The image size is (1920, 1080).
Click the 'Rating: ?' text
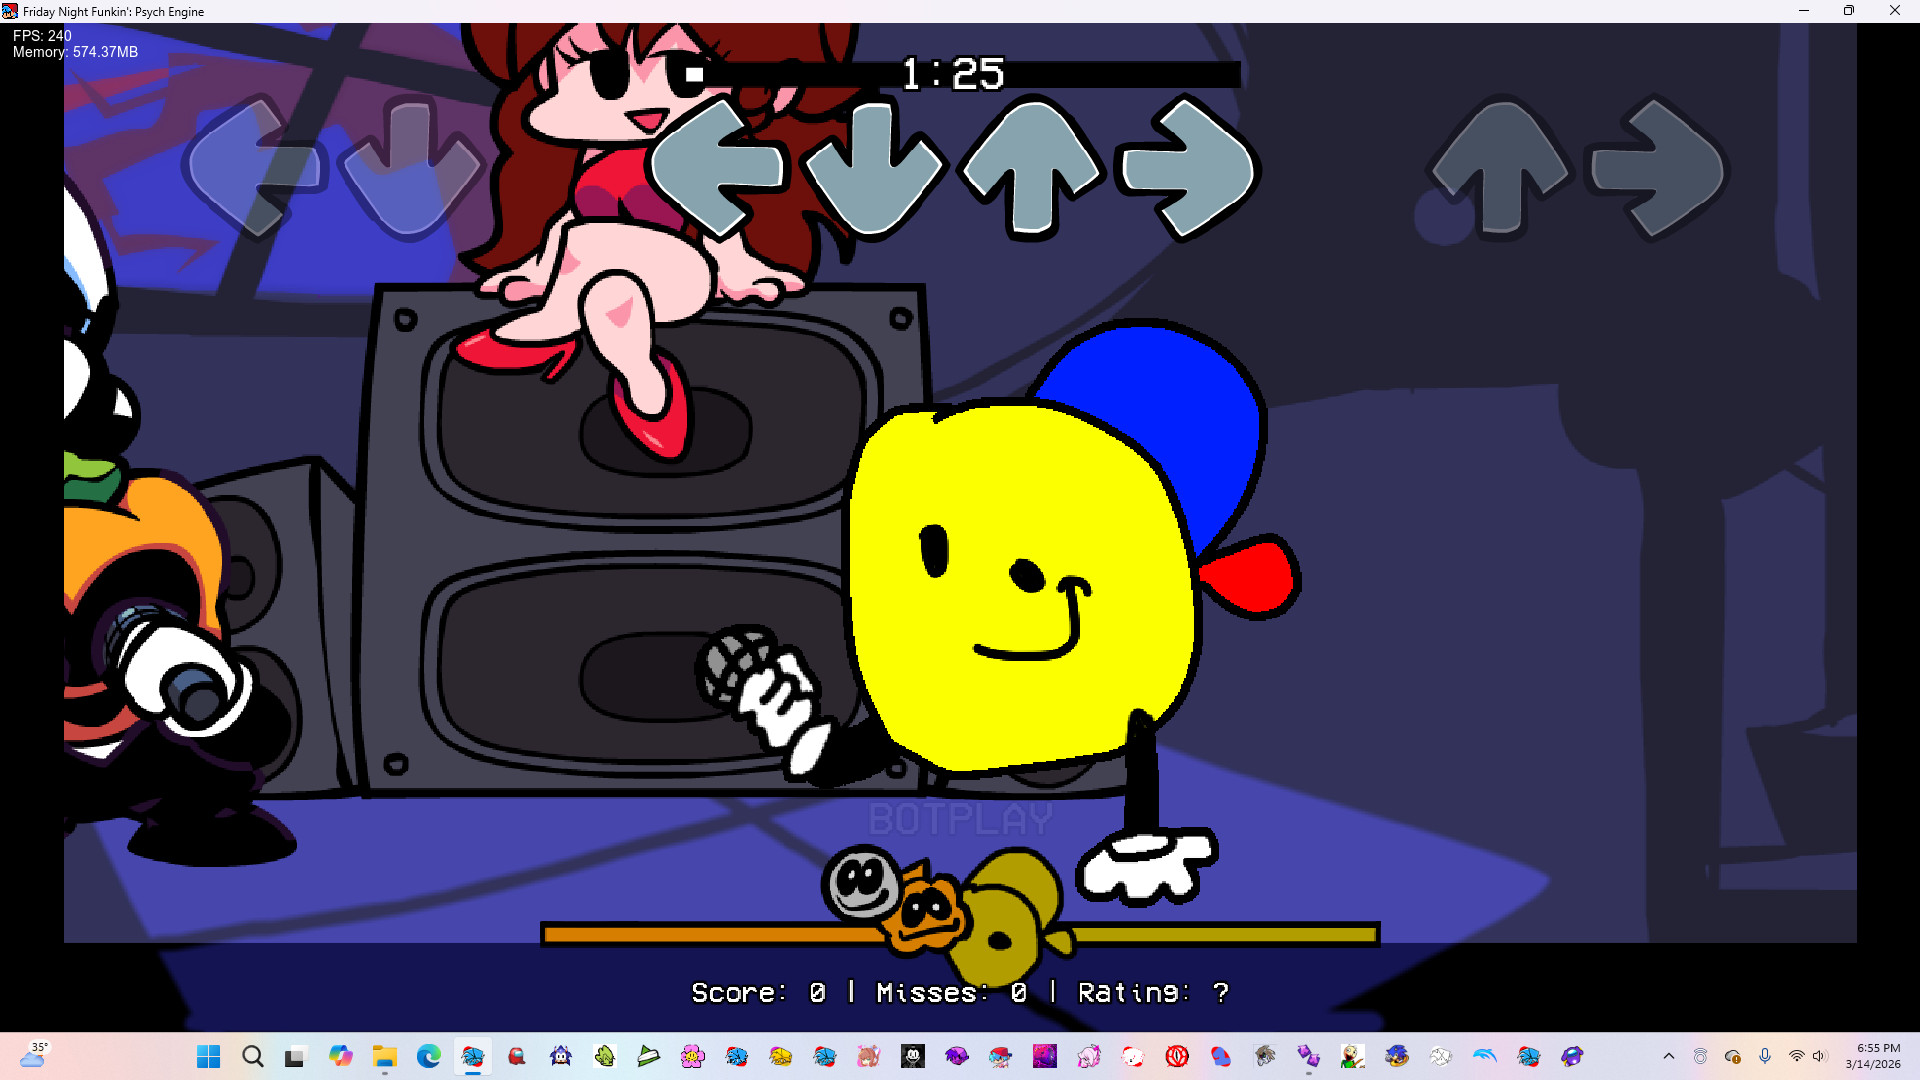(x=1153, y=993)
